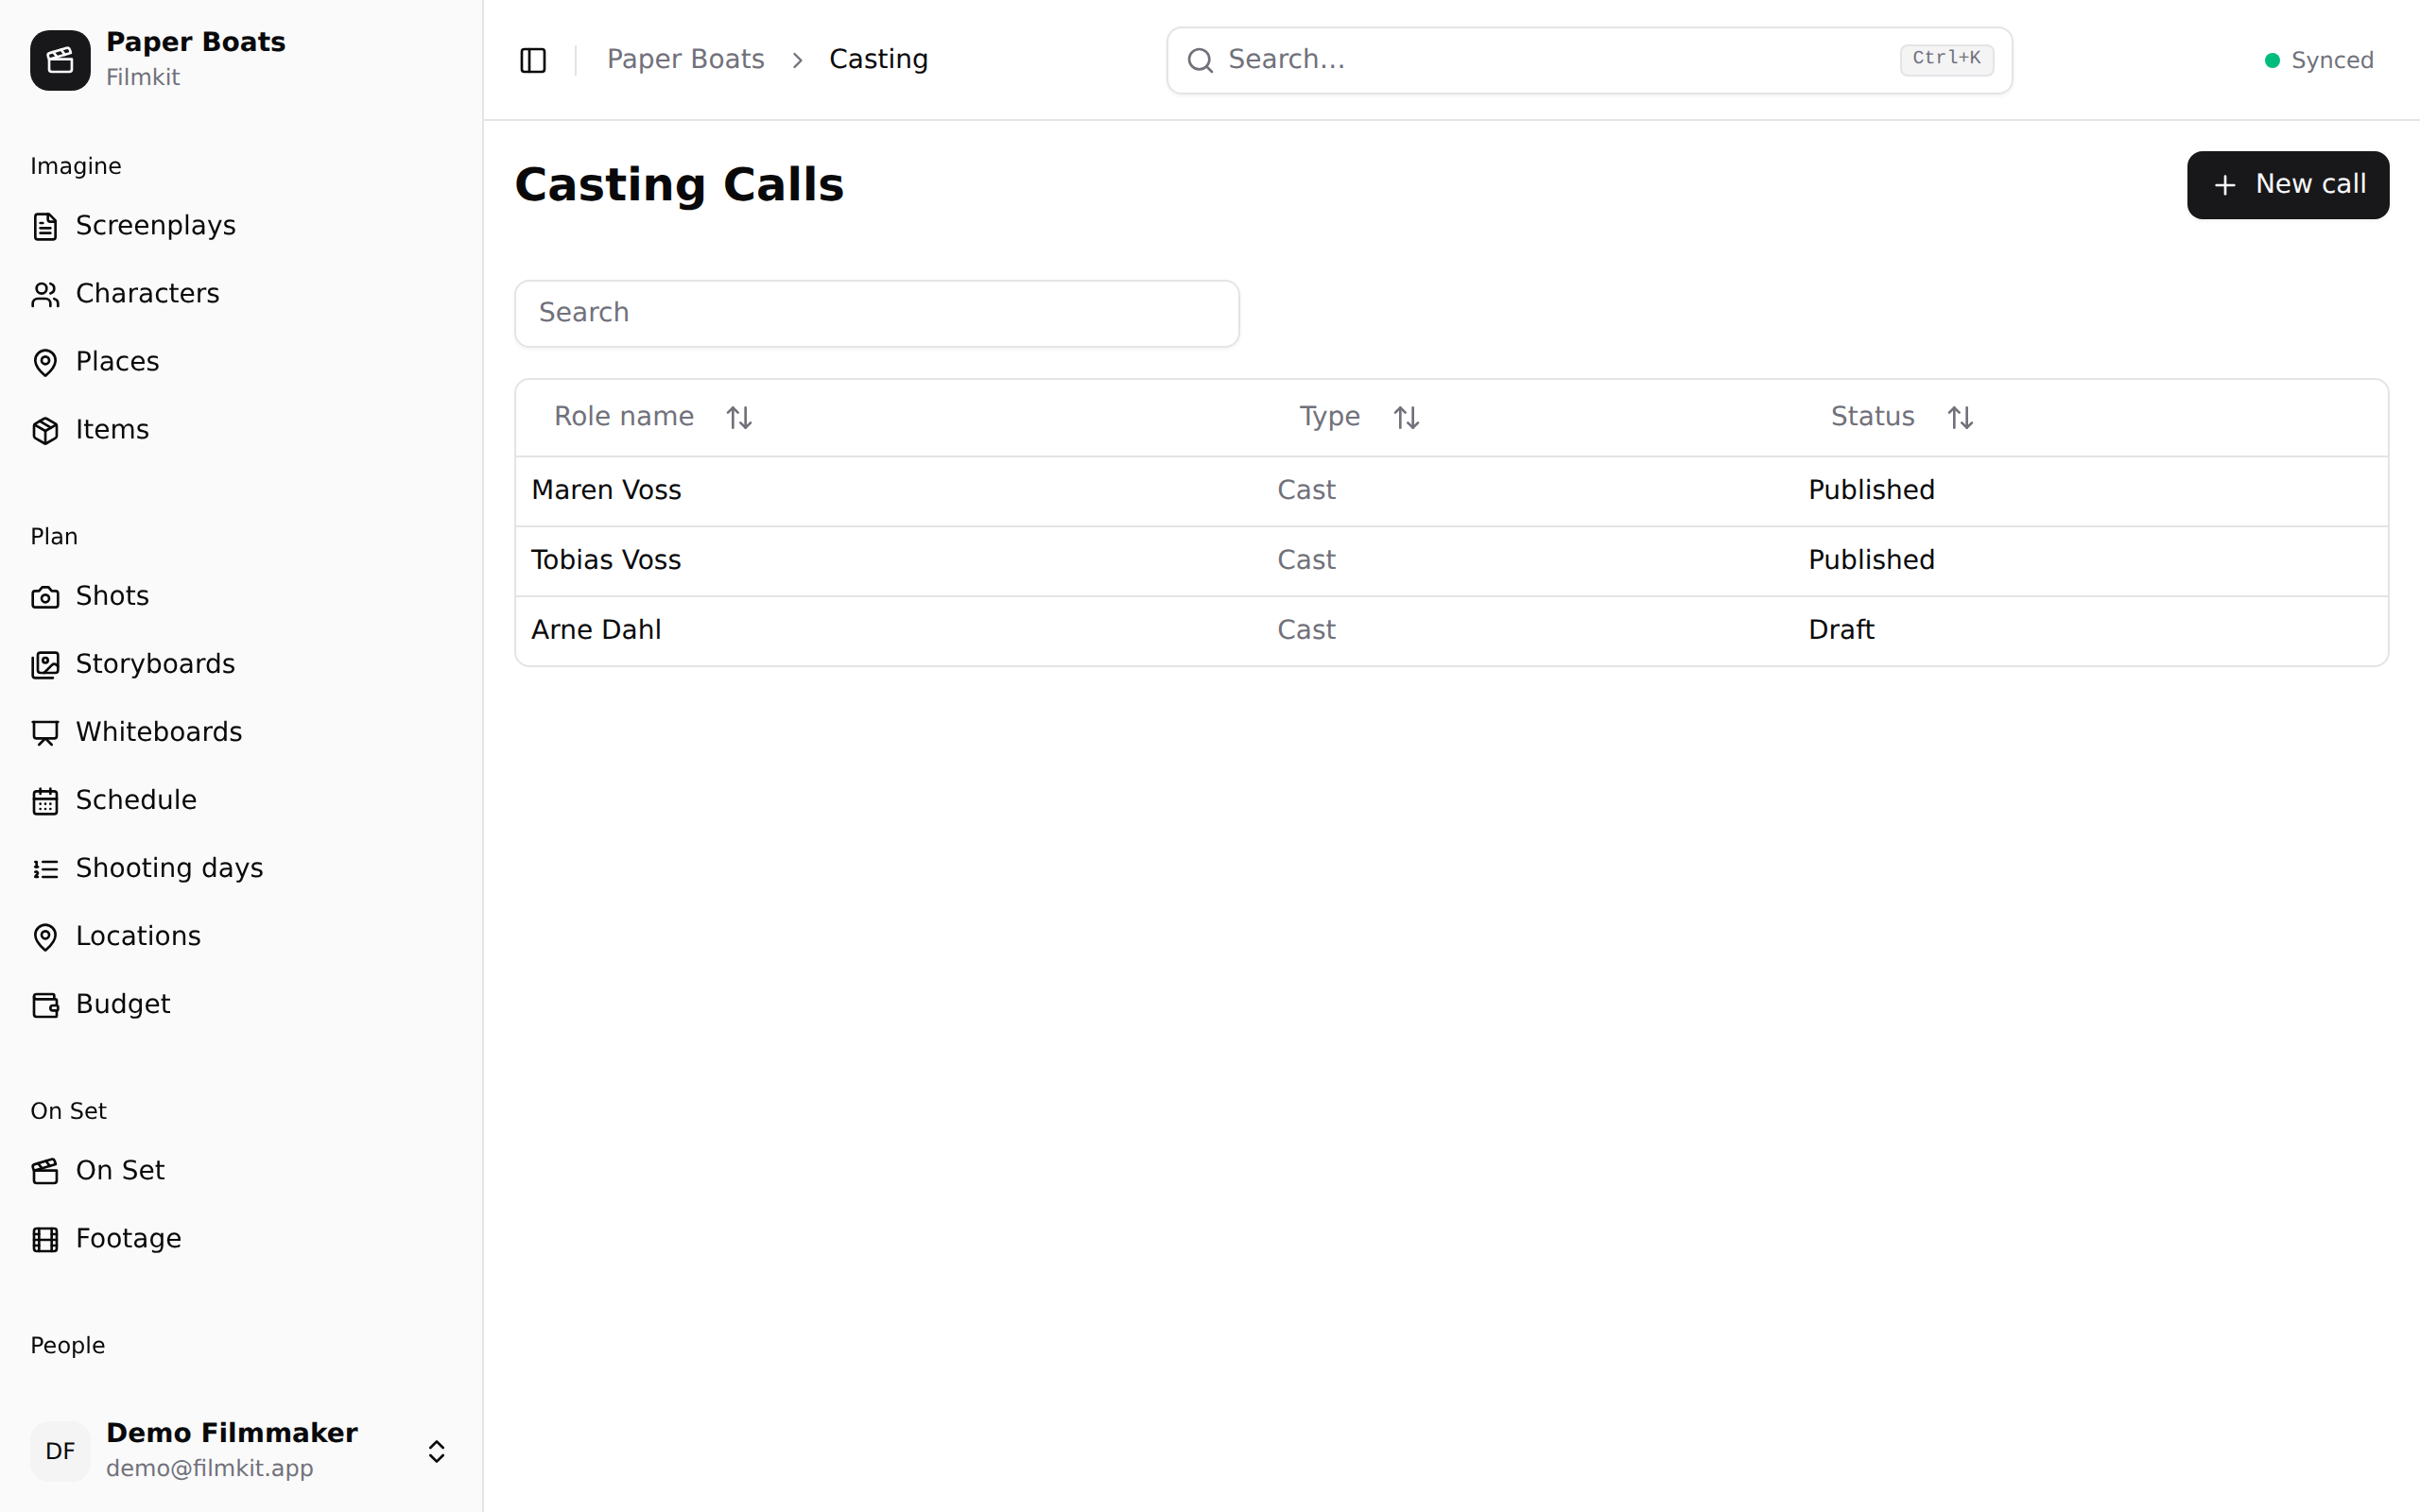Click the Schedule calendar icon
The height and width of the screenshot is (1512, 2420).
click(45, 801)
